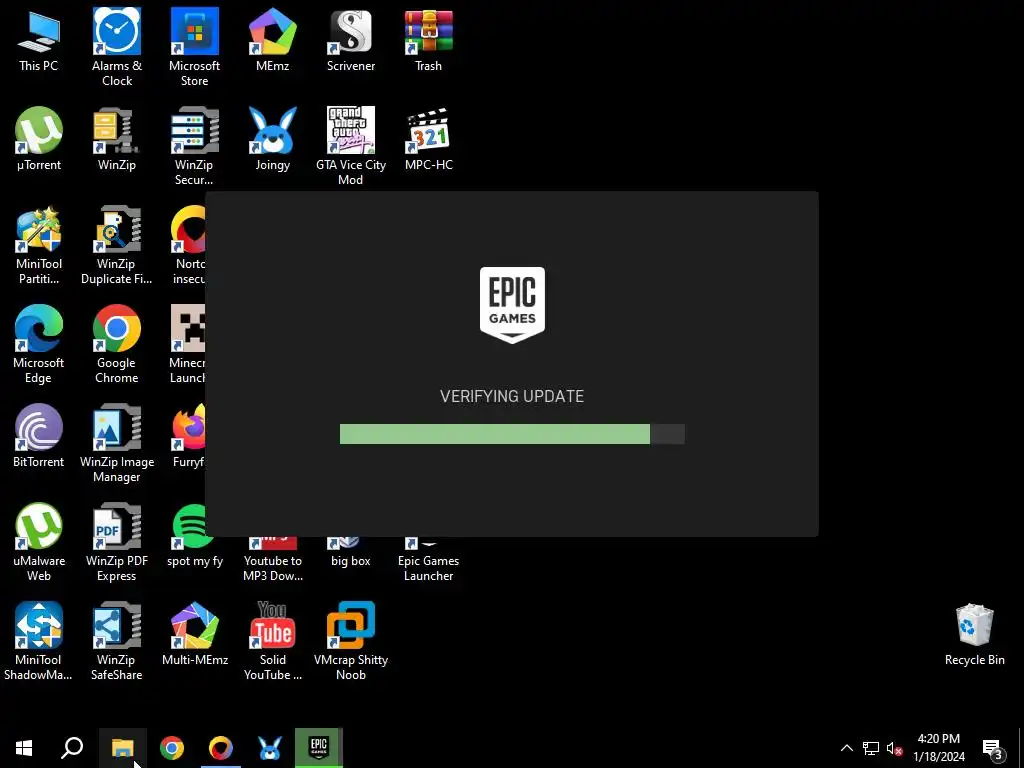
Task: Select BitTorrent desktop icon
Action: tap(39, 436)
